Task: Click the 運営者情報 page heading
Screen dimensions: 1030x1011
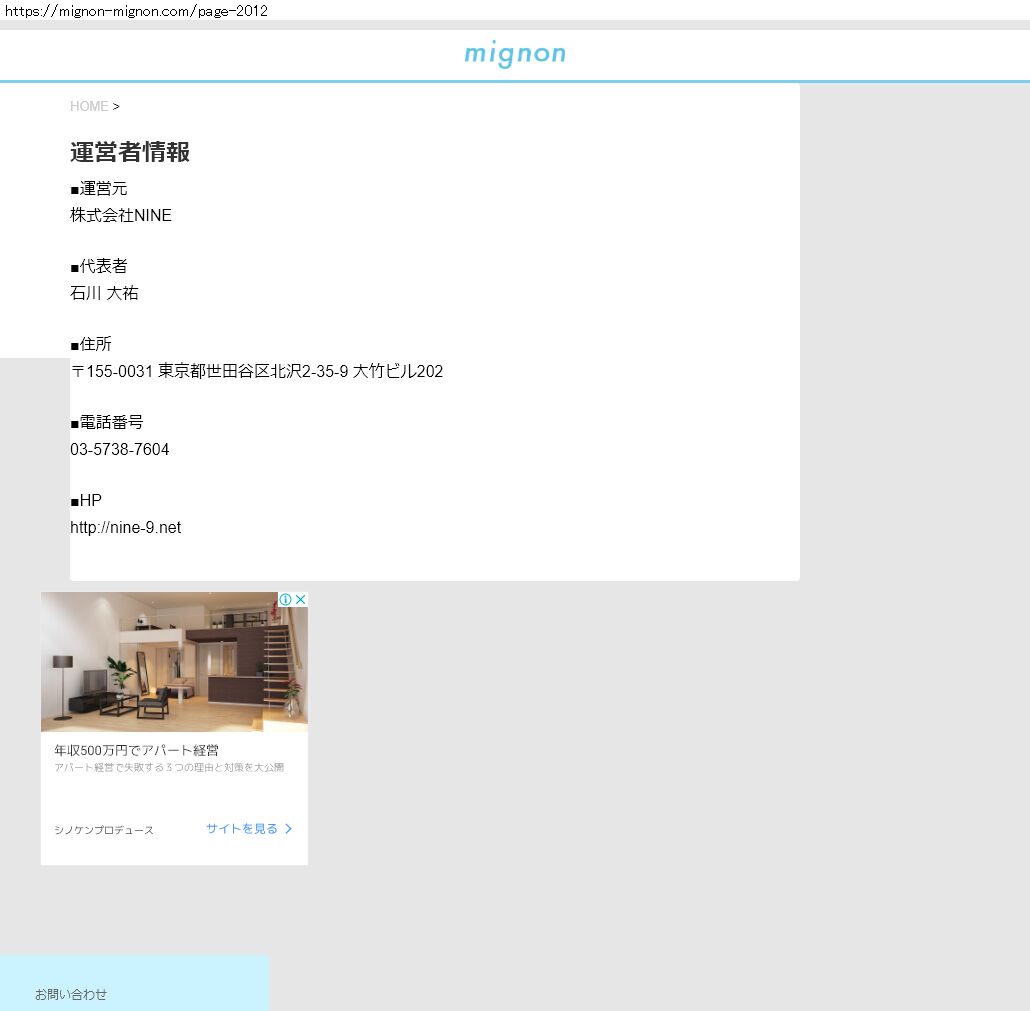Action: click(130, 152)
